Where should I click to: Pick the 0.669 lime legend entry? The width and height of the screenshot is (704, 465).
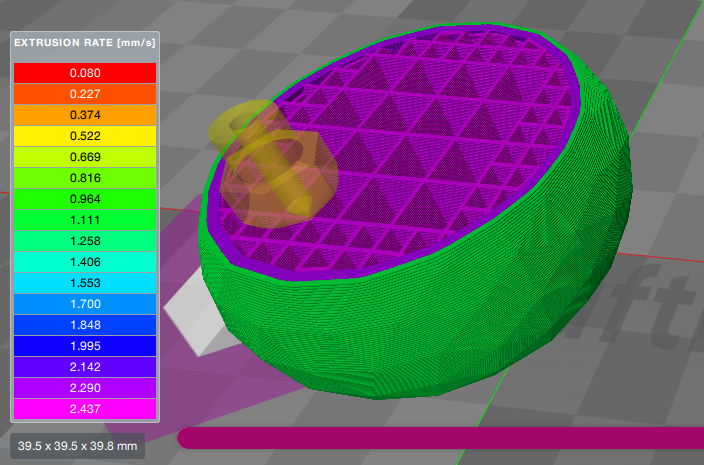tap(85, 157)
